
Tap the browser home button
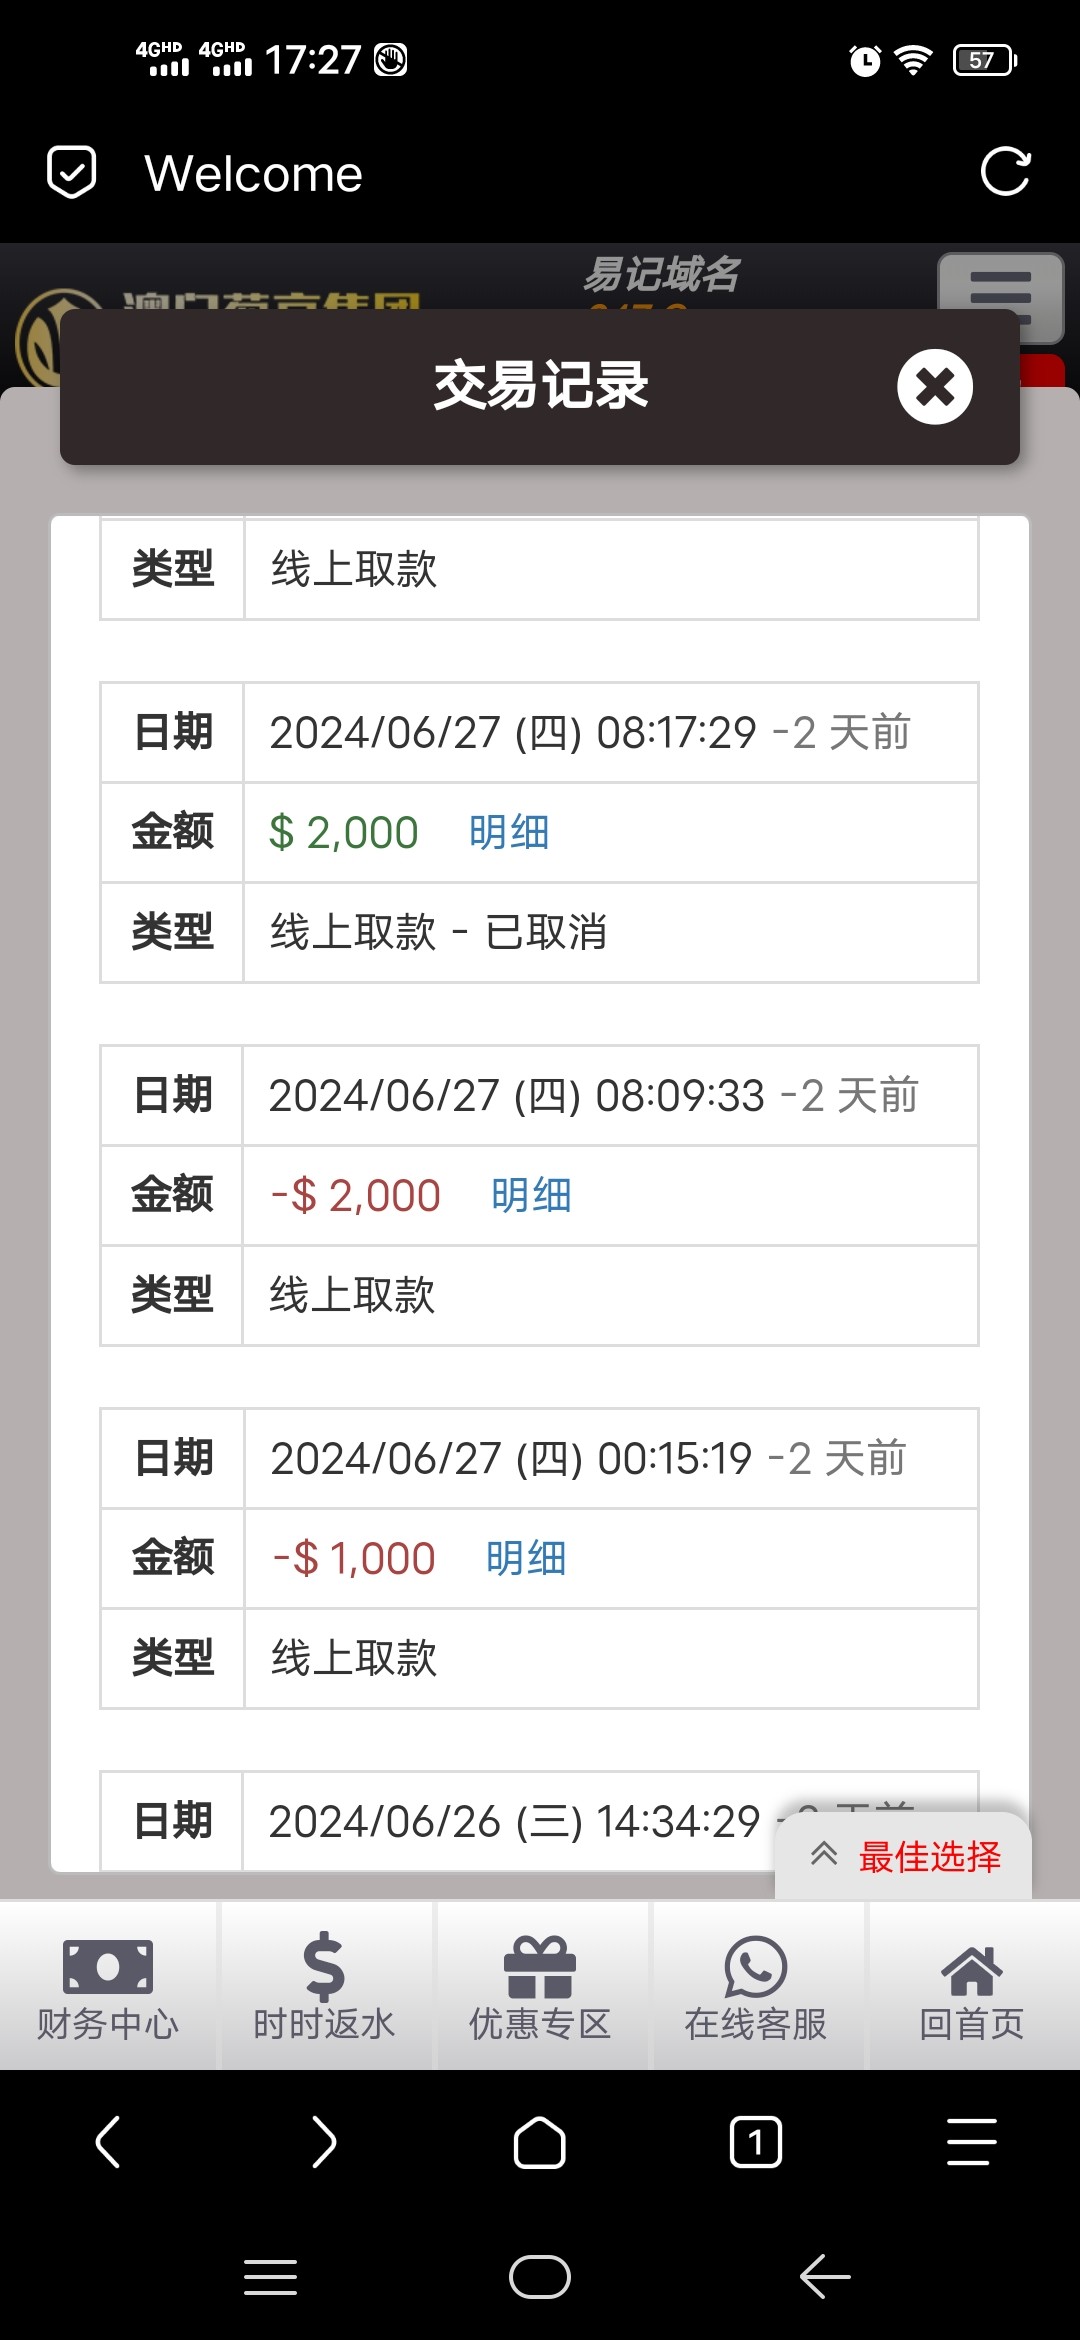coord(540,2142)
